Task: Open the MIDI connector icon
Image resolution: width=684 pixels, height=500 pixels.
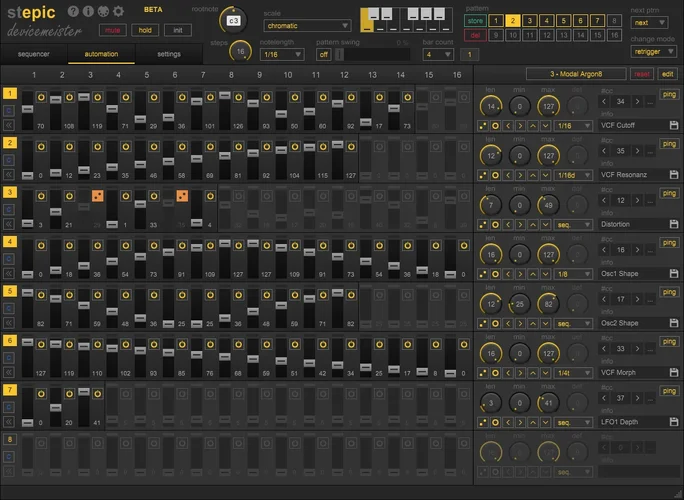Action: 103,11
